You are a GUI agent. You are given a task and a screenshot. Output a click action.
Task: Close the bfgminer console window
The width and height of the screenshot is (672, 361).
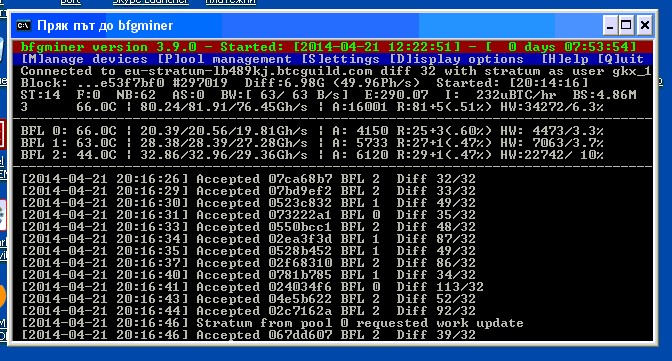[x=645, y=26]
